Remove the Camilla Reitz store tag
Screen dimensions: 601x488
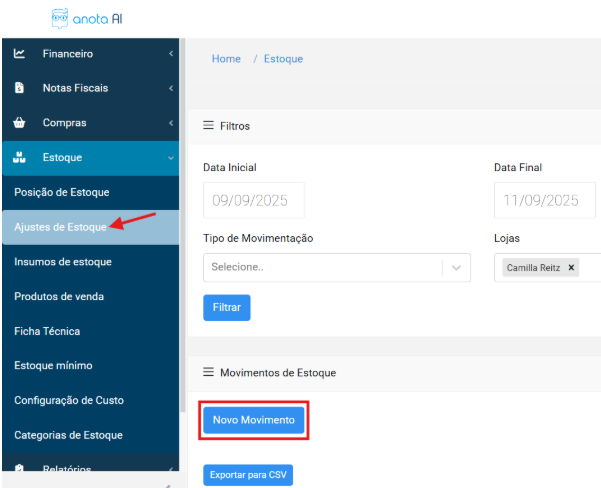tap(571, 268)
